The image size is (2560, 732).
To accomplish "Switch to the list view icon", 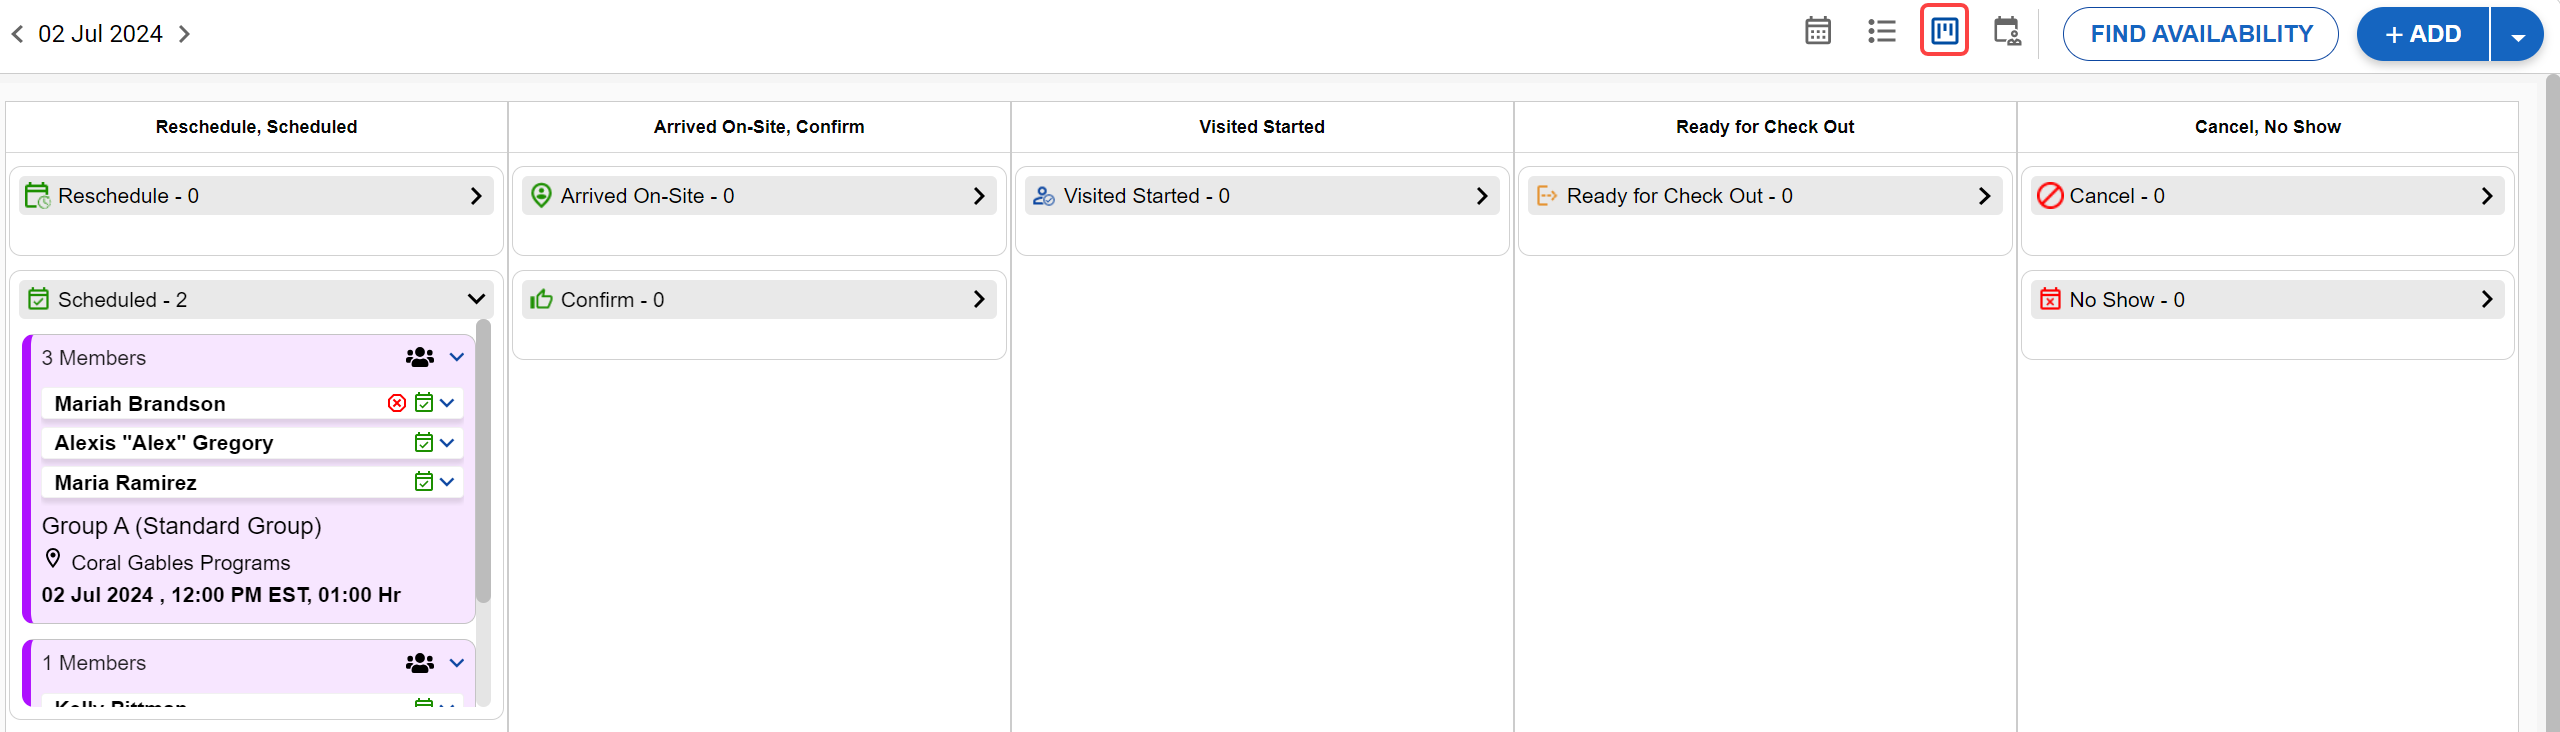I will coord(1881,32).
